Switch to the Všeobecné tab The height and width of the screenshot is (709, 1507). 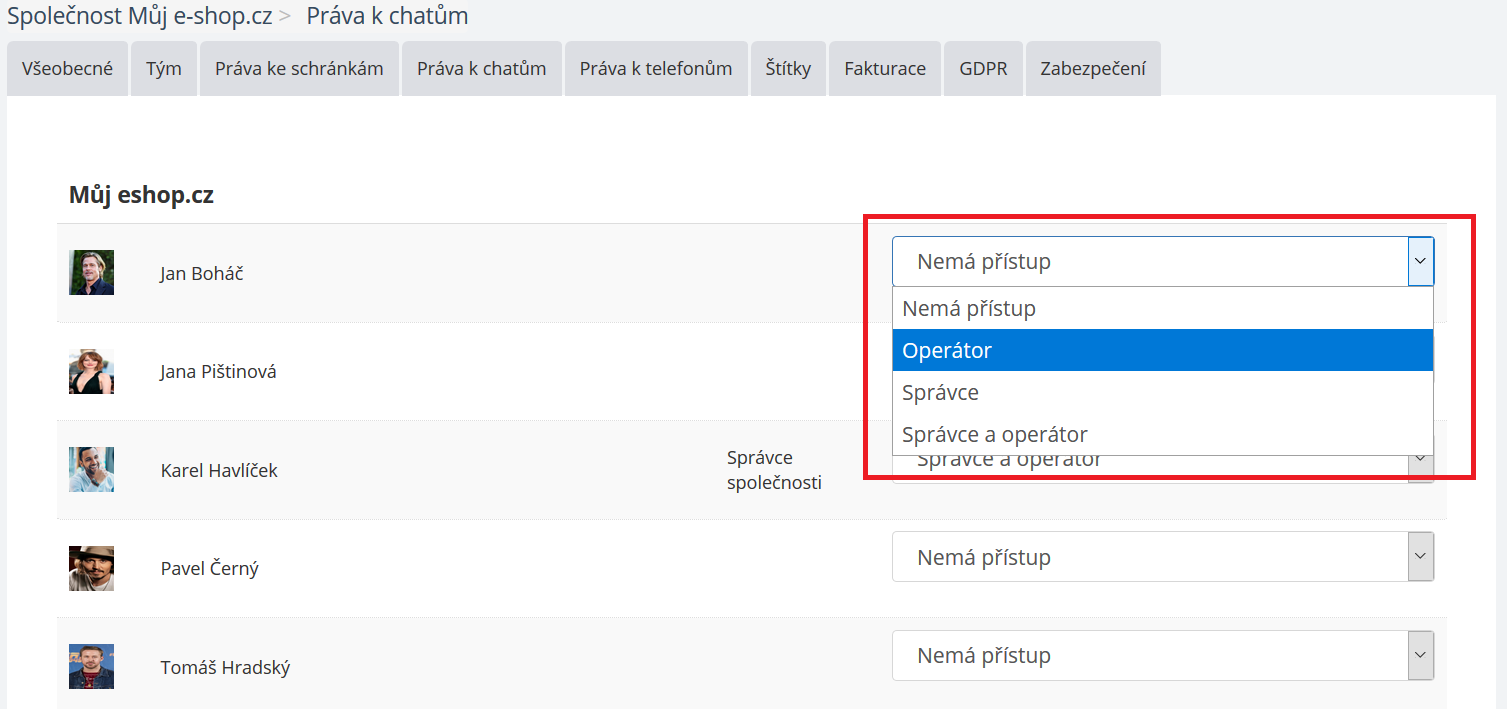[67, 69]
